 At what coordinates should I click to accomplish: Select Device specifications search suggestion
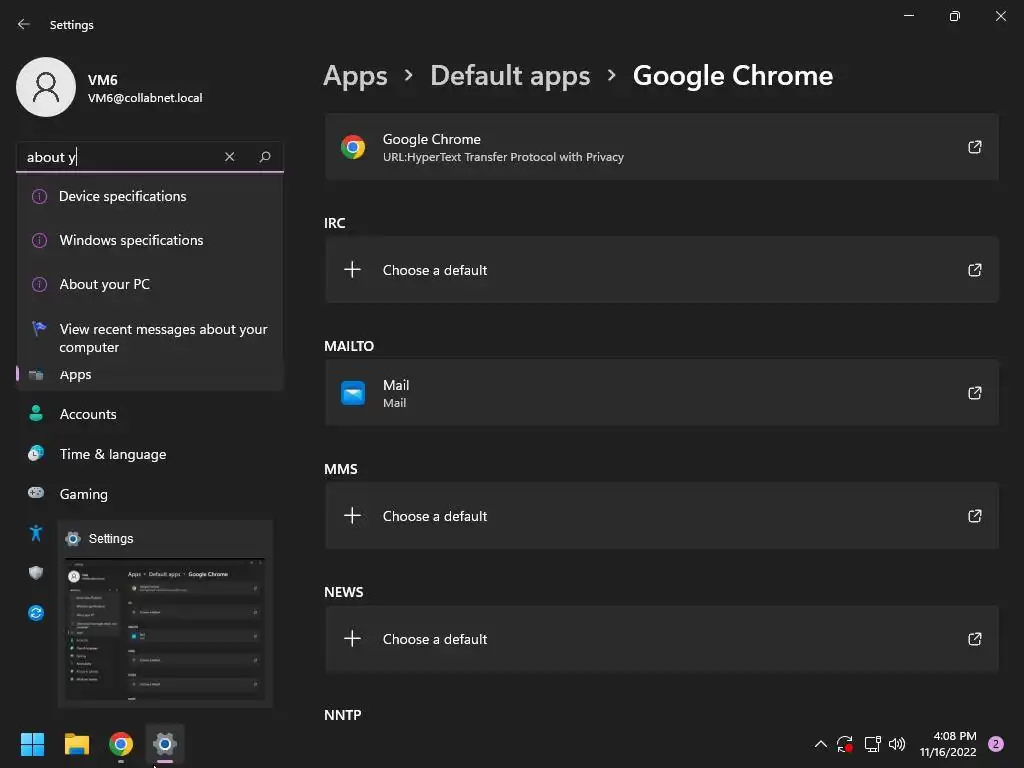click(x=123, y=196)
